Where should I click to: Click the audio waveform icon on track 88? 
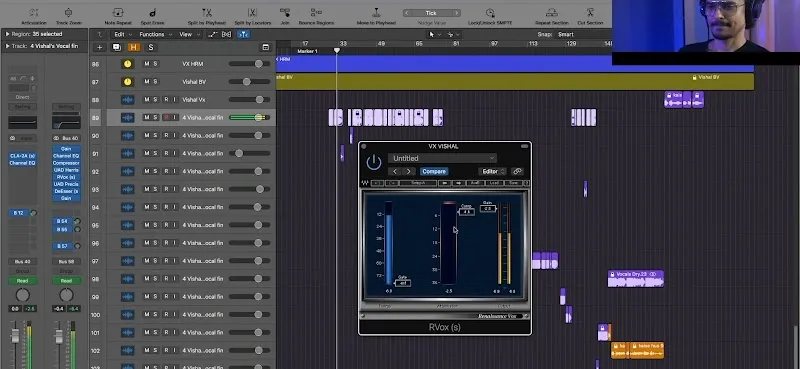click(127, 100)
